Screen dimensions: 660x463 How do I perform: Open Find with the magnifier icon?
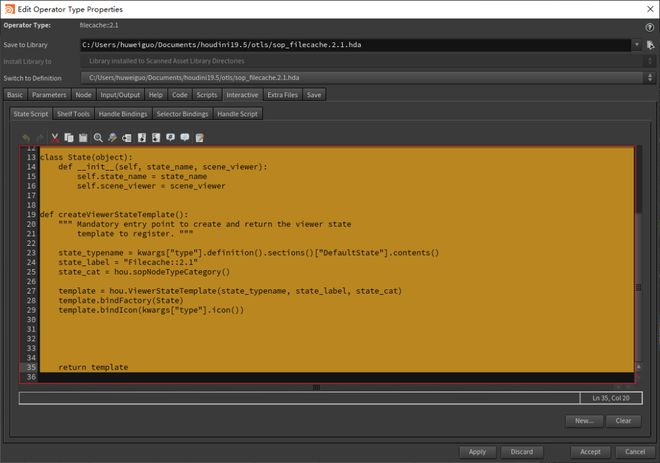98,136
